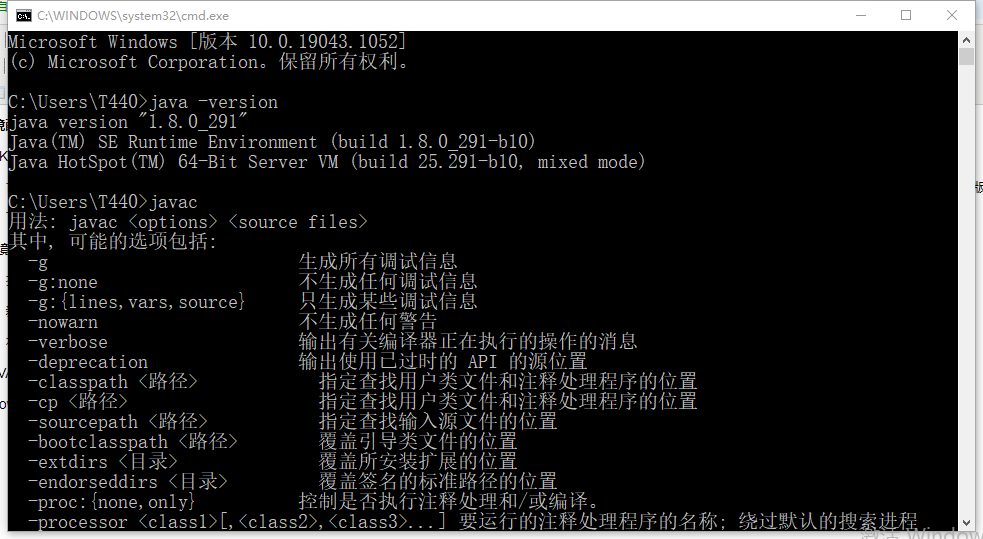
Task: Click the '-sourcepath' option text
Action: 83,423
